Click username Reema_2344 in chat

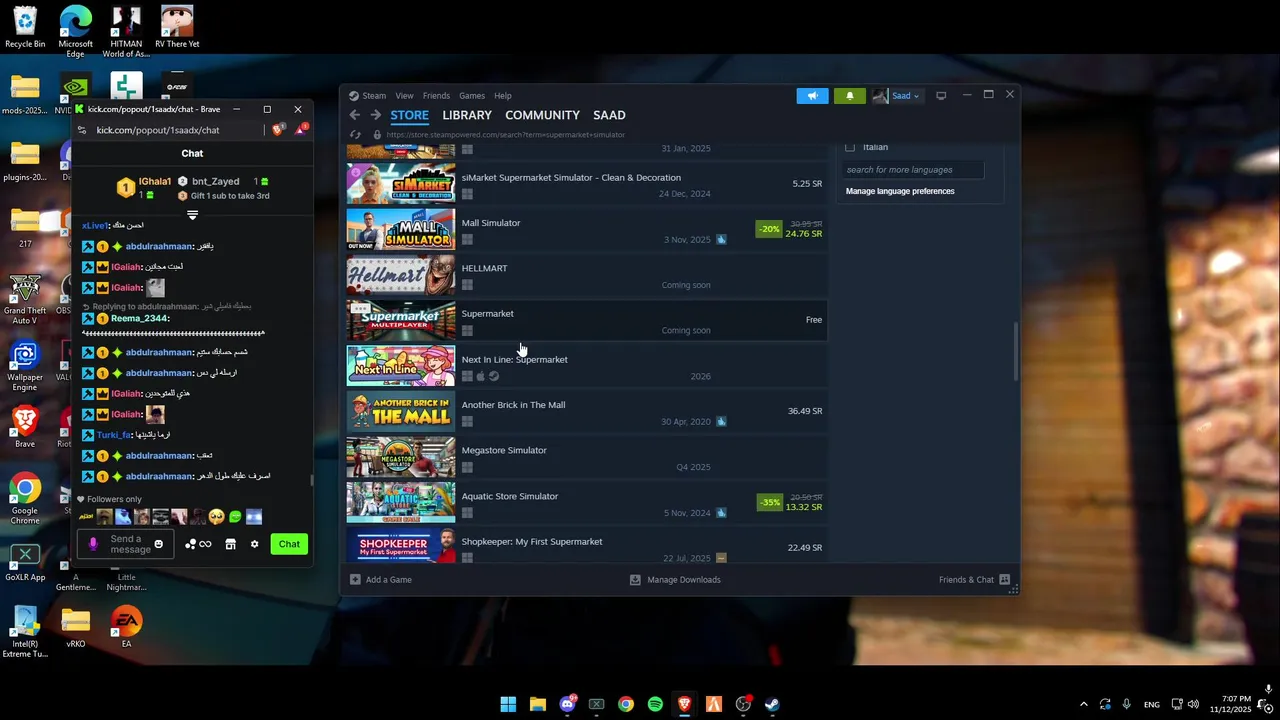[140, 318]
